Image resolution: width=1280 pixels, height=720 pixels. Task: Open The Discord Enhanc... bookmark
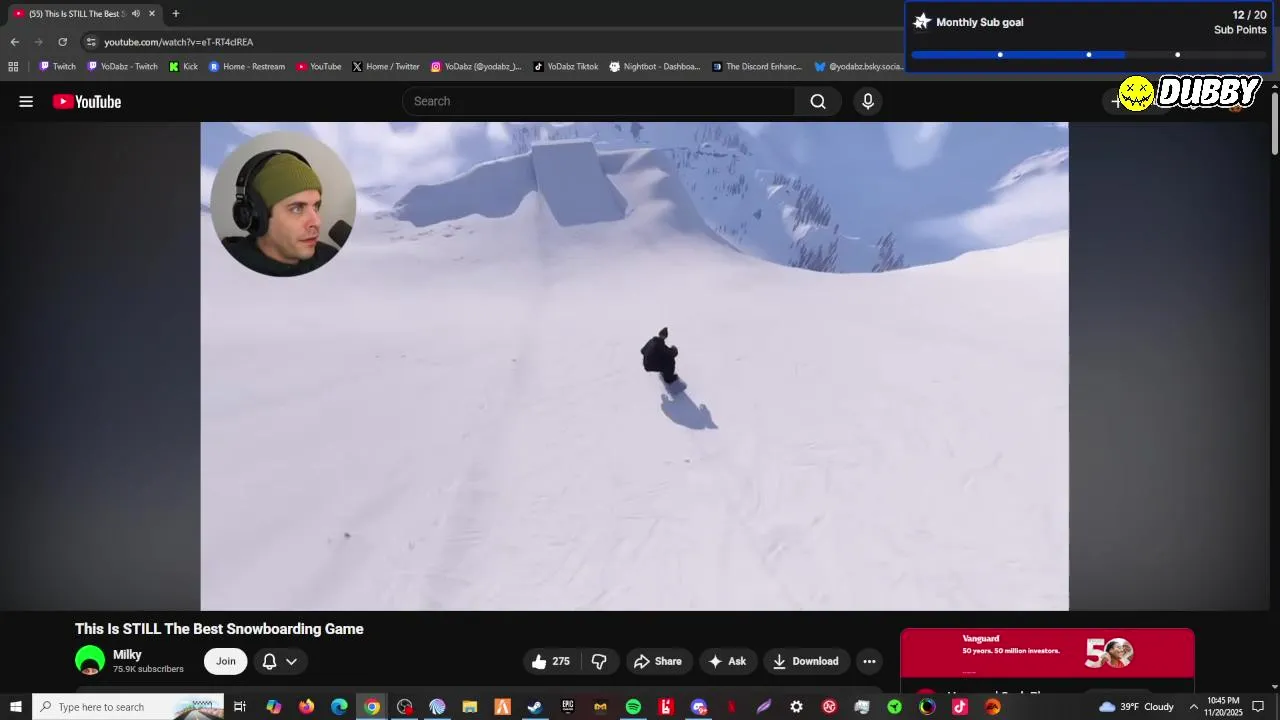[757, 67]
